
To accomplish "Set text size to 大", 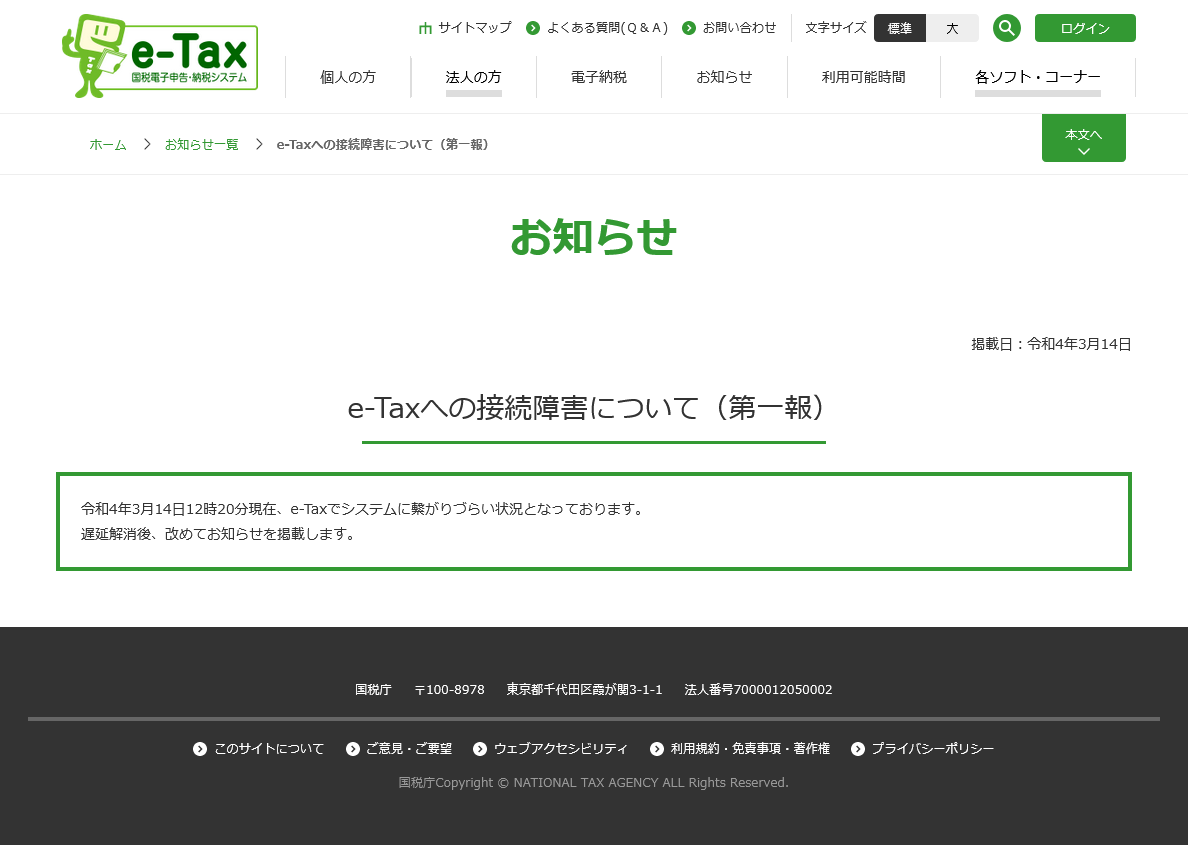I will click(952, 28).
